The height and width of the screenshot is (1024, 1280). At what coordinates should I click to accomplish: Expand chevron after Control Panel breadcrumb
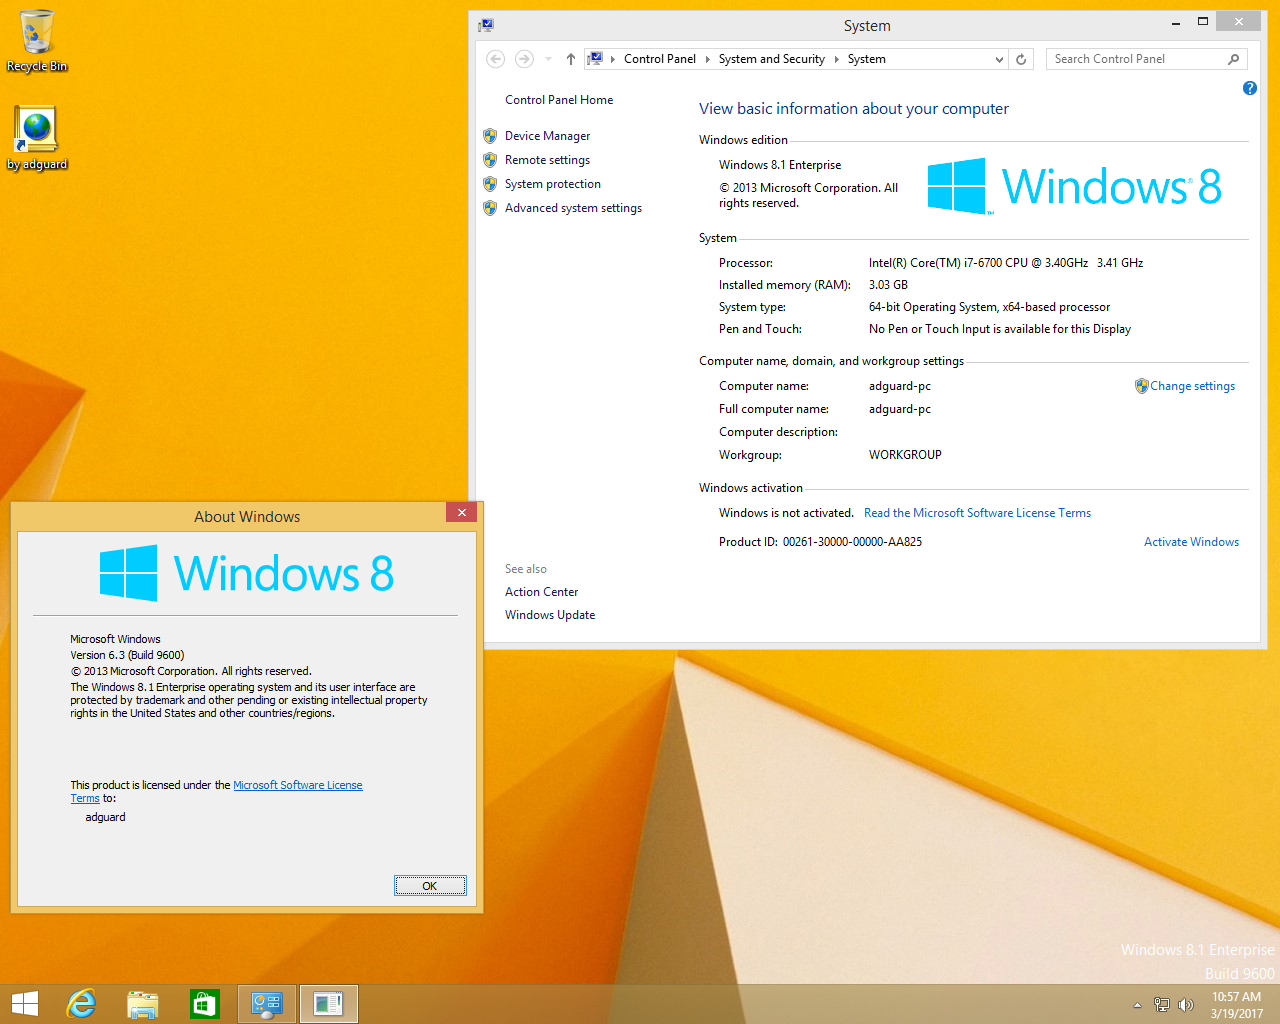[708, 59]
